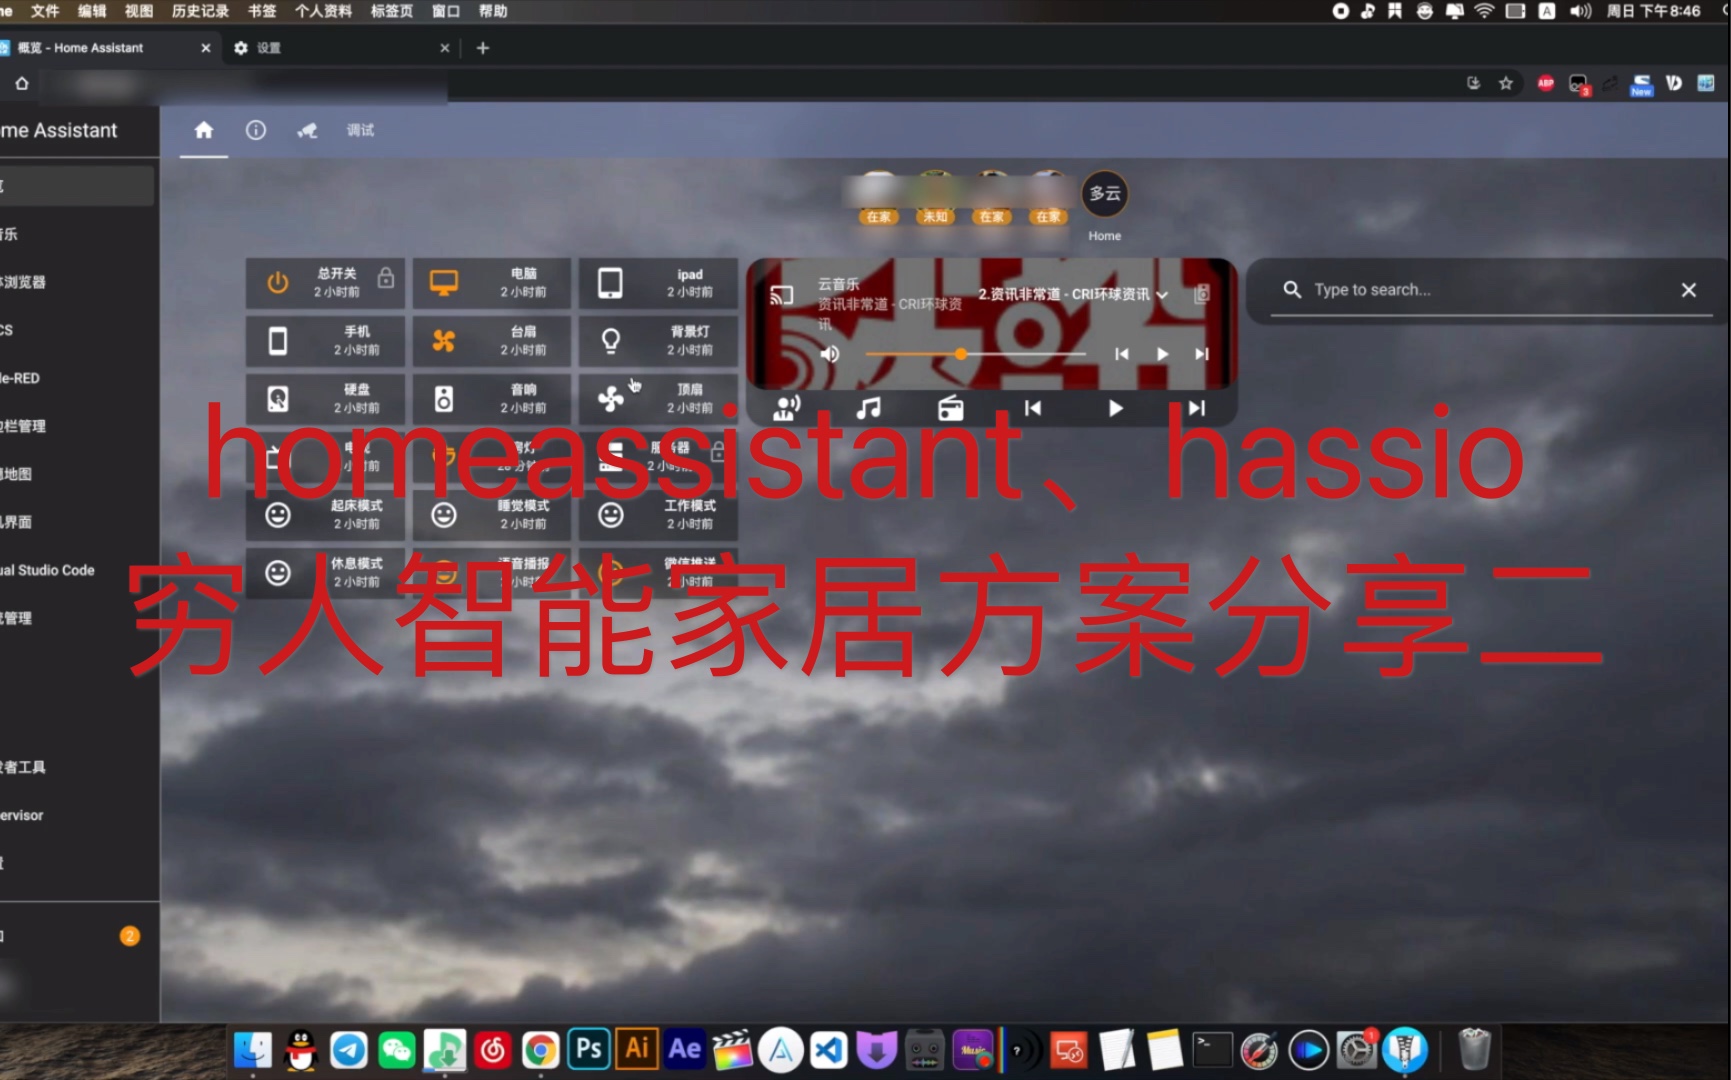Launch Photoshop from the dock
The height and width of the screenshot is (1080, 1731).
(x=589, y=1049)
